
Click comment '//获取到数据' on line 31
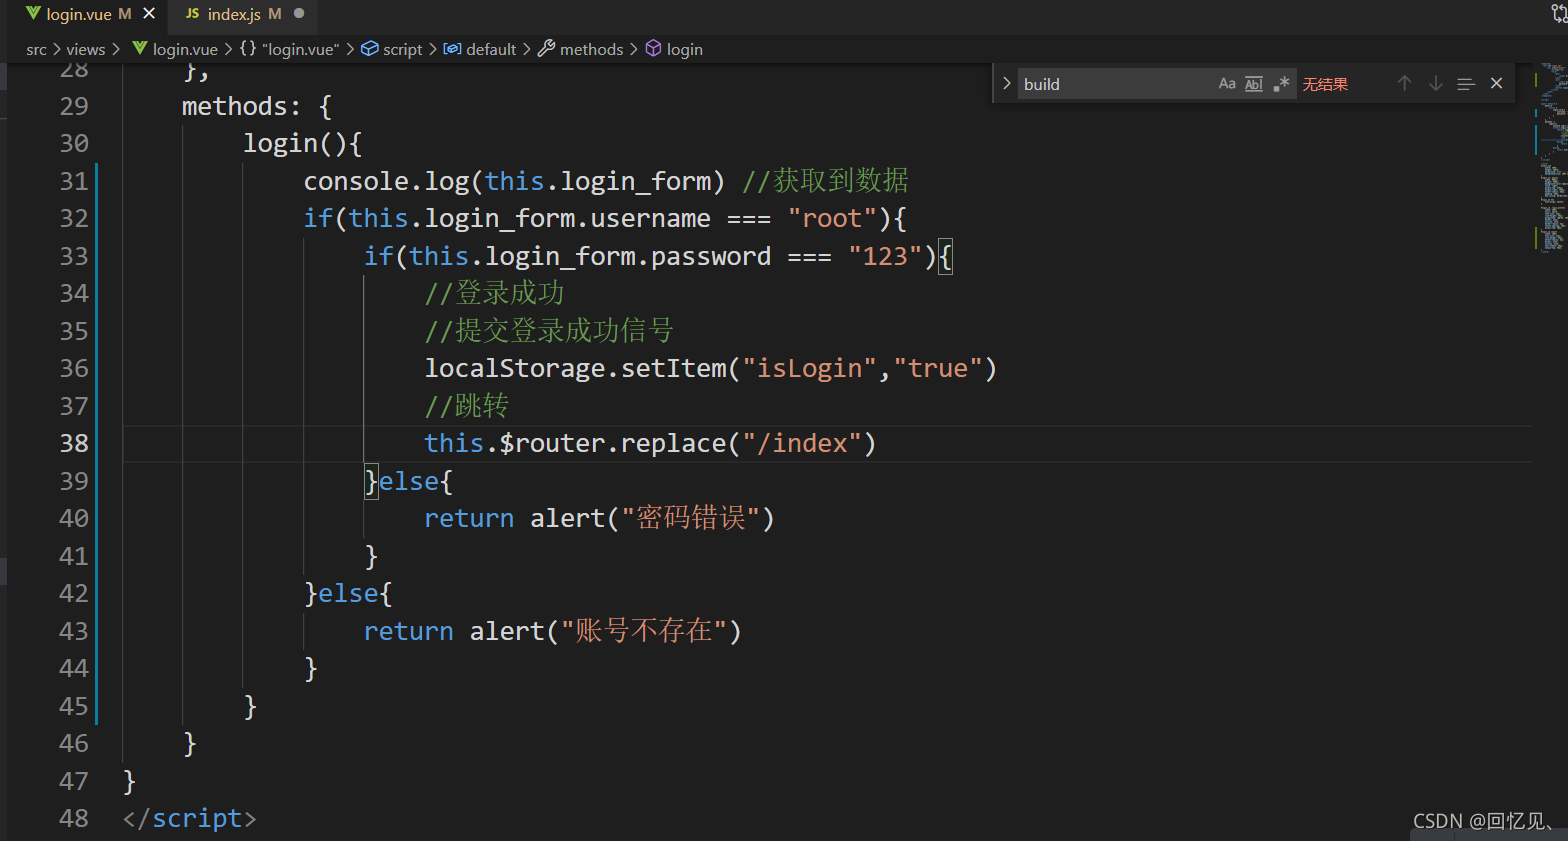coord(826,181)
